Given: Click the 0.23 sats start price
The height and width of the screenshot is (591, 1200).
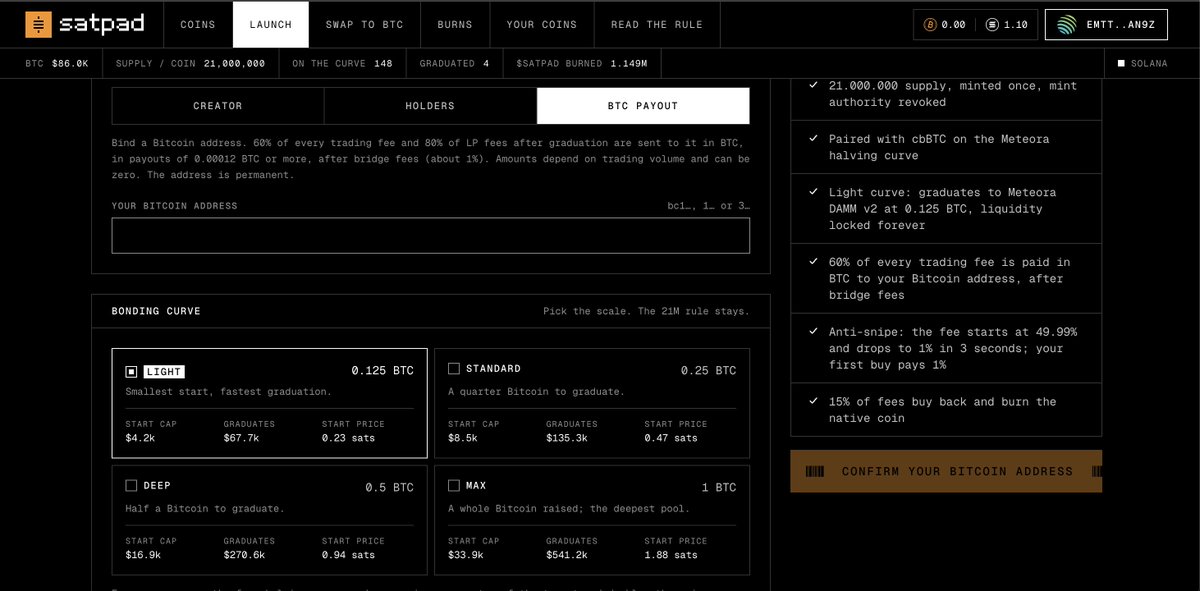Looking at the screenshot, I should click(x=348, y=438).
